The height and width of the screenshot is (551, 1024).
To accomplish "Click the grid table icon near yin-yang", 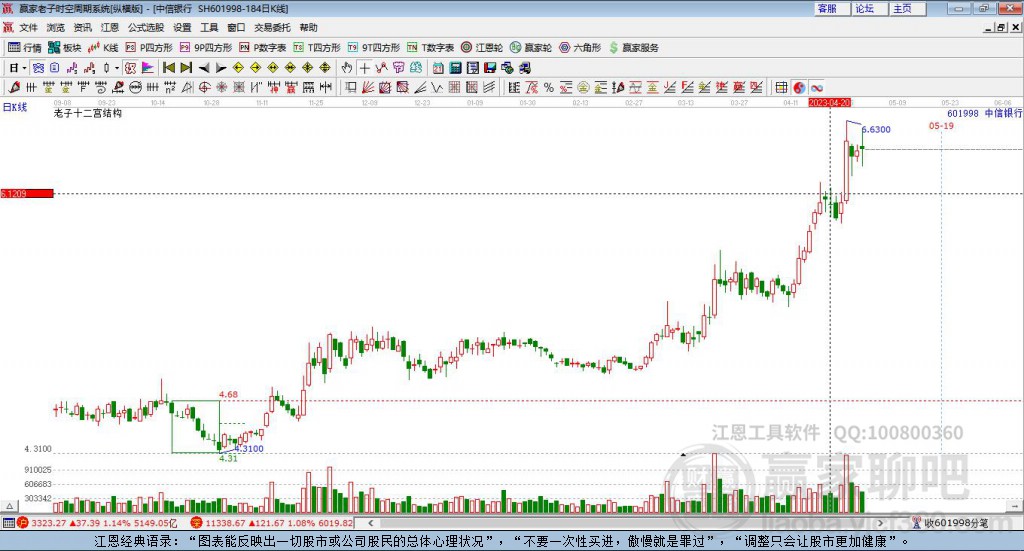I will pos(781,87).
